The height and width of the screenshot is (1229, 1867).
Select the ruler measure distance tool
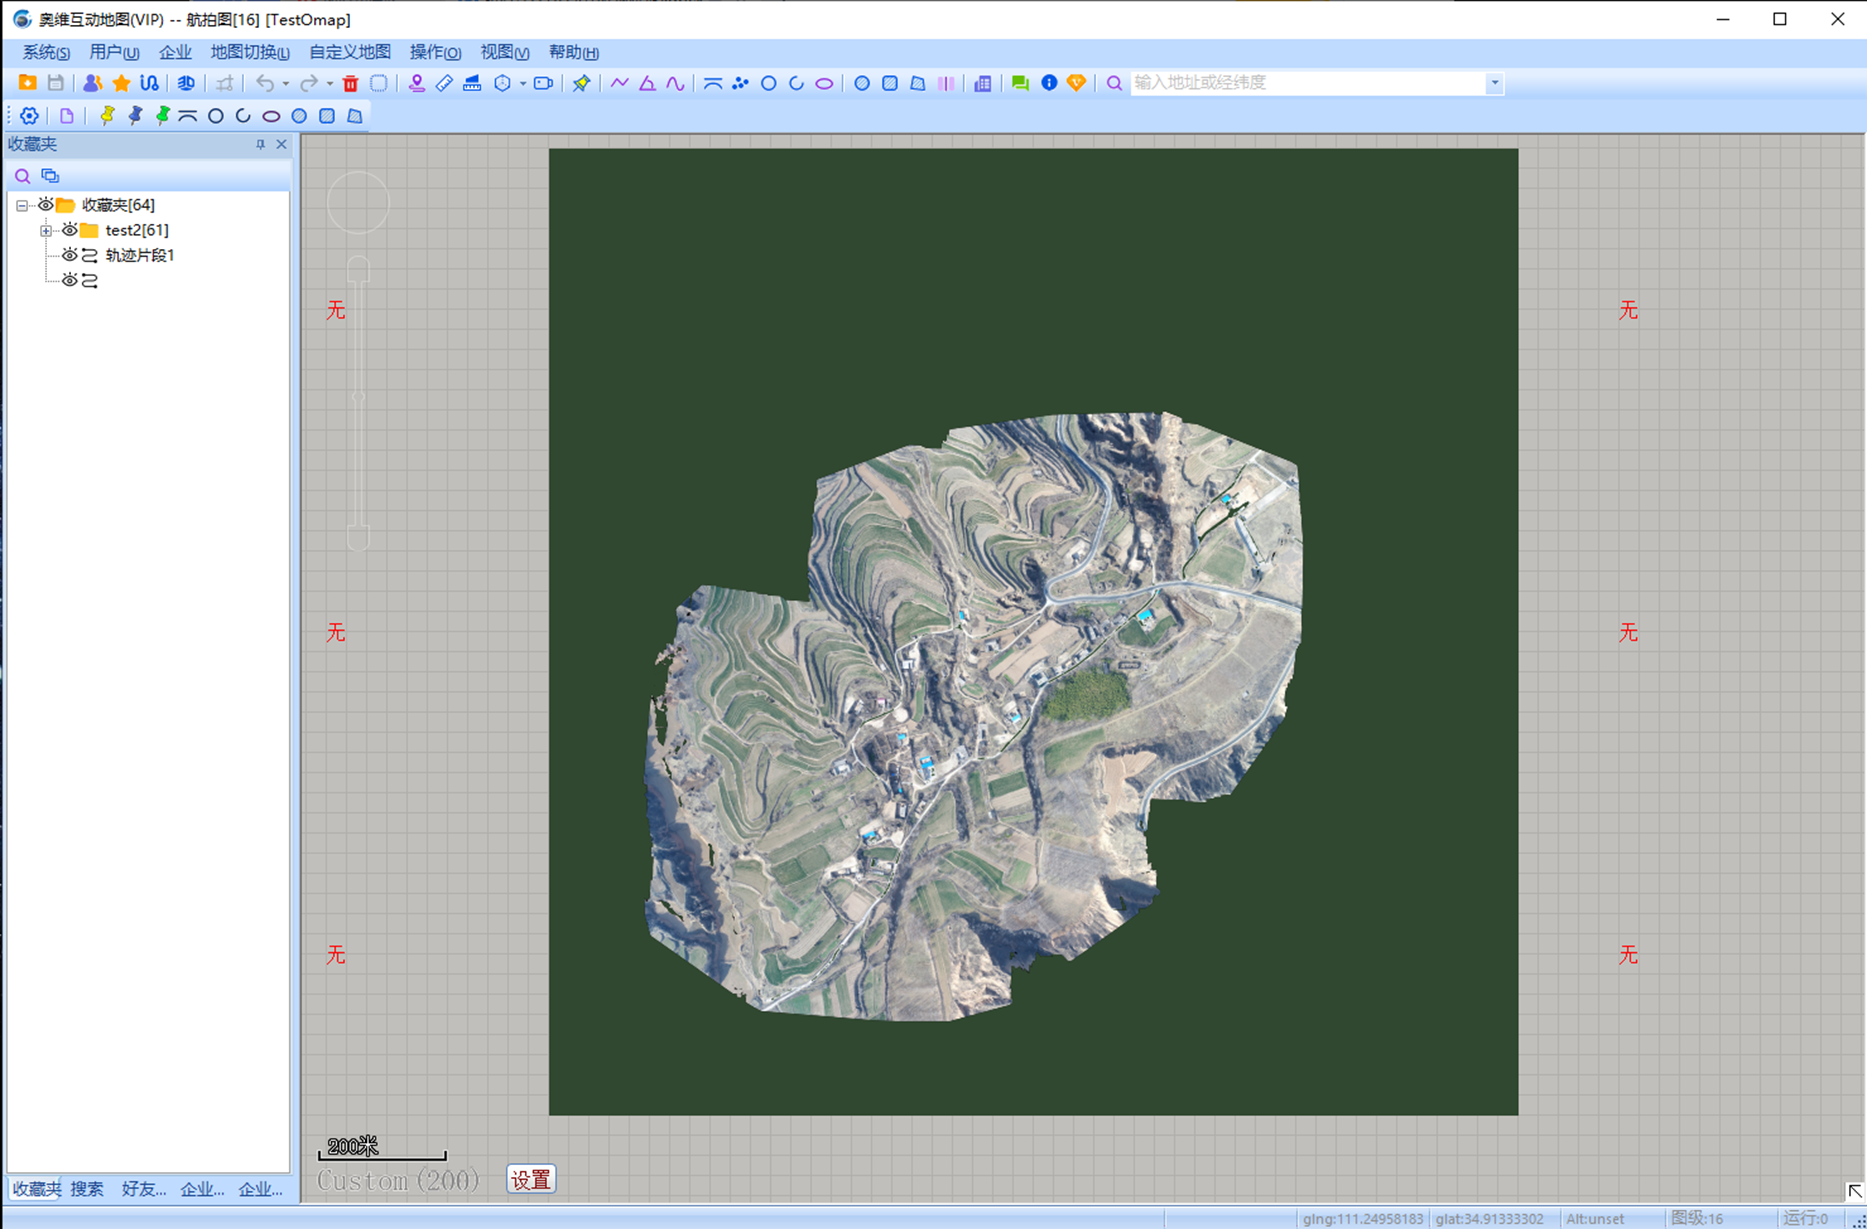point(444,83)
